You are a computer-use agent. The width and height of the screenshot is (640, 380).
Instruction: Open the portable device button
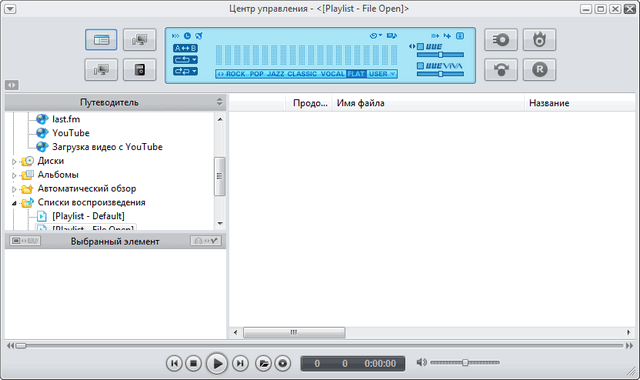point(140,69)
